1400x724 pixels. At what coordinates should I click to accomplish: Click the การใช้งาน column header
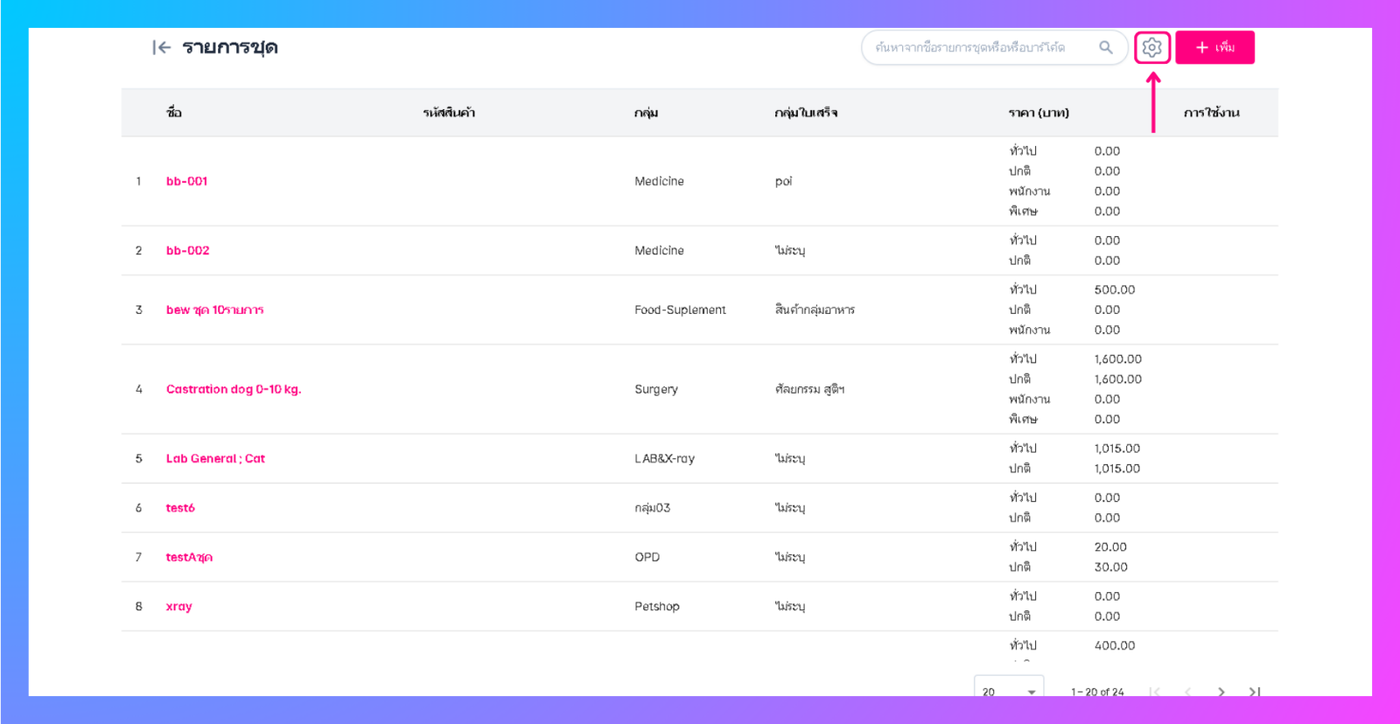coord(1211,113)
